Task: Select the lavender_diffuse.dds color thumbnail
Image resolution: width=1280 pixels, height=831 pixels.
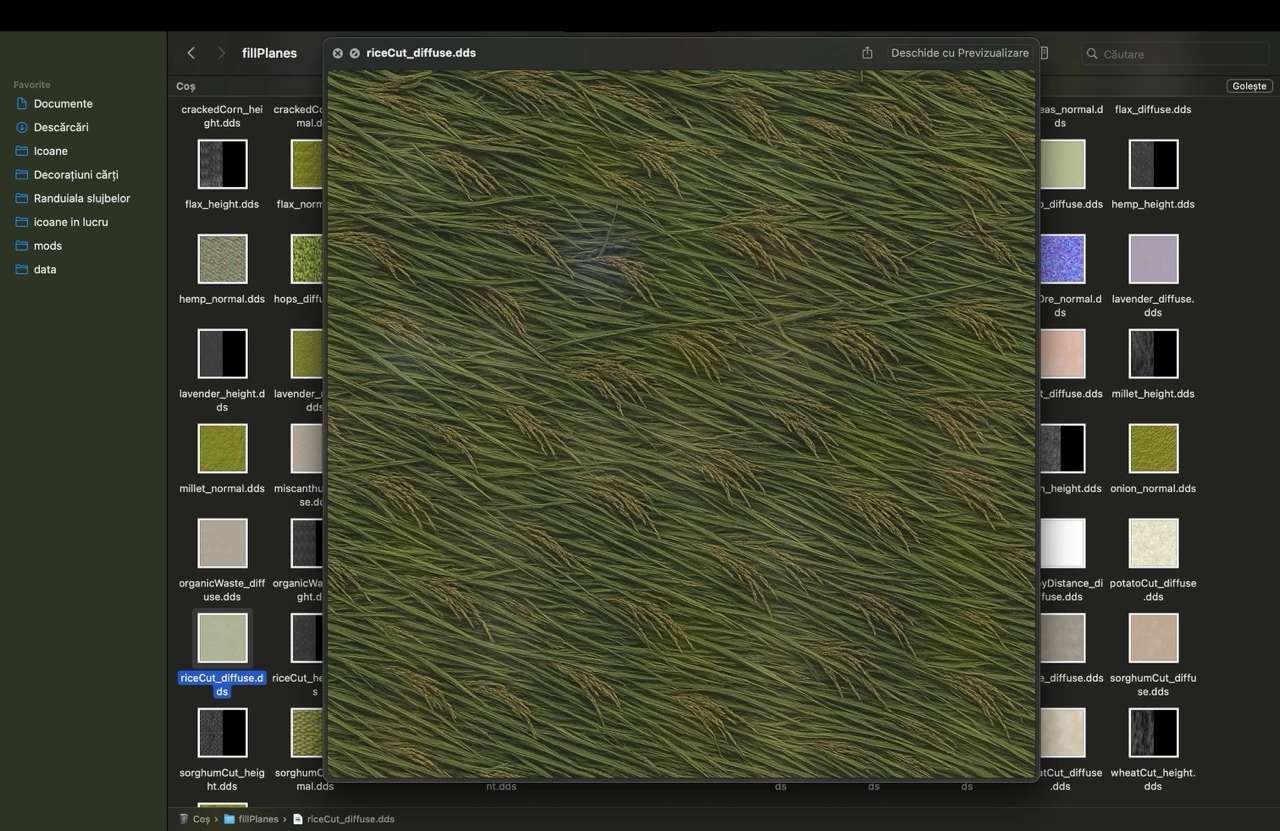Action: coord(1153,259)
